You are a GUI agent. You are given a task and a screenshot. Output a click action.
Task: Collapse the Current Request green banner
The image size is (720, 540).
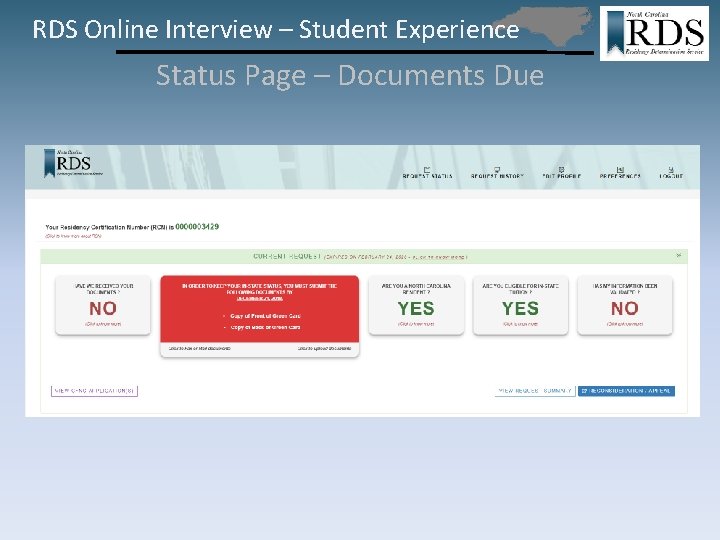point(679,255)
